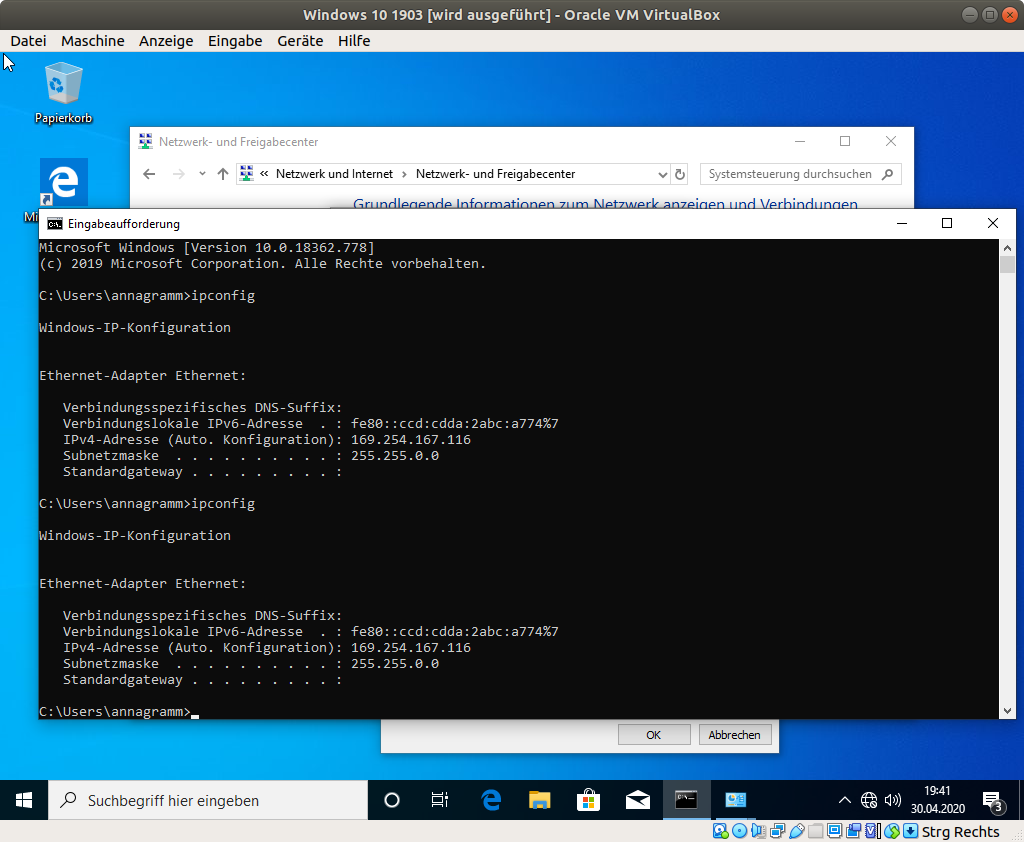Click the VirtualBox hard disk activity indicator
This screenshot has width=1024, height=842.
[720, 831]
